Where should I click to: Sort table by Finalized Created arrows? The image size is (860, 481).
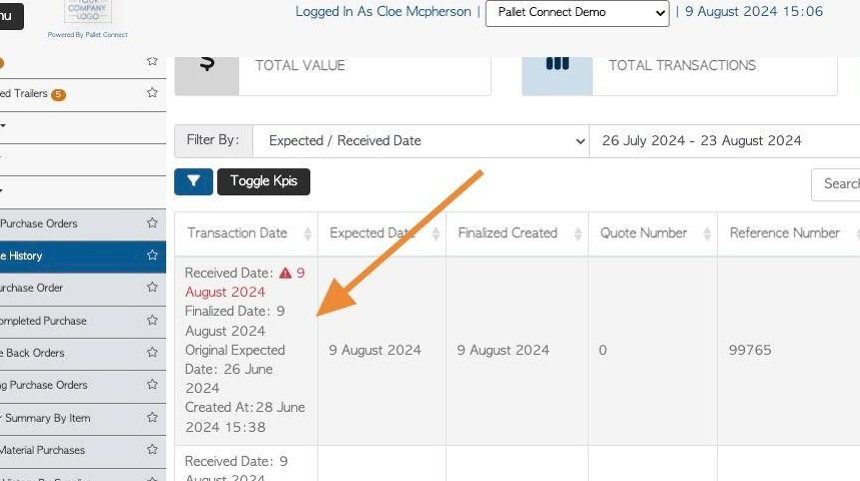[578, 234]
